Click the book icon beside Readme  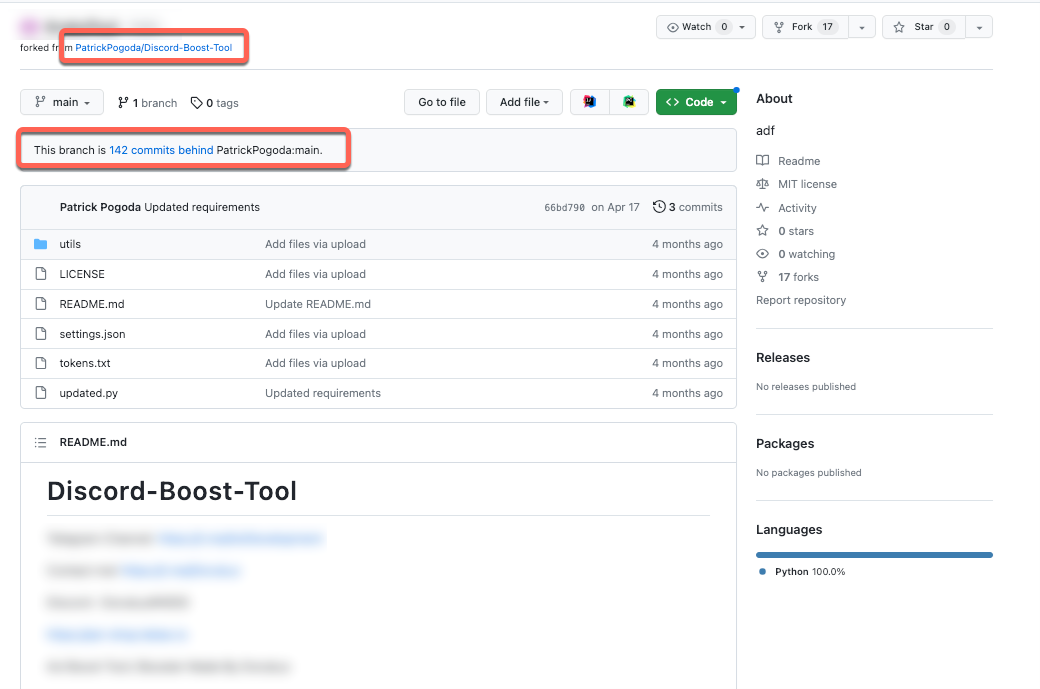[x=763, y=160]
